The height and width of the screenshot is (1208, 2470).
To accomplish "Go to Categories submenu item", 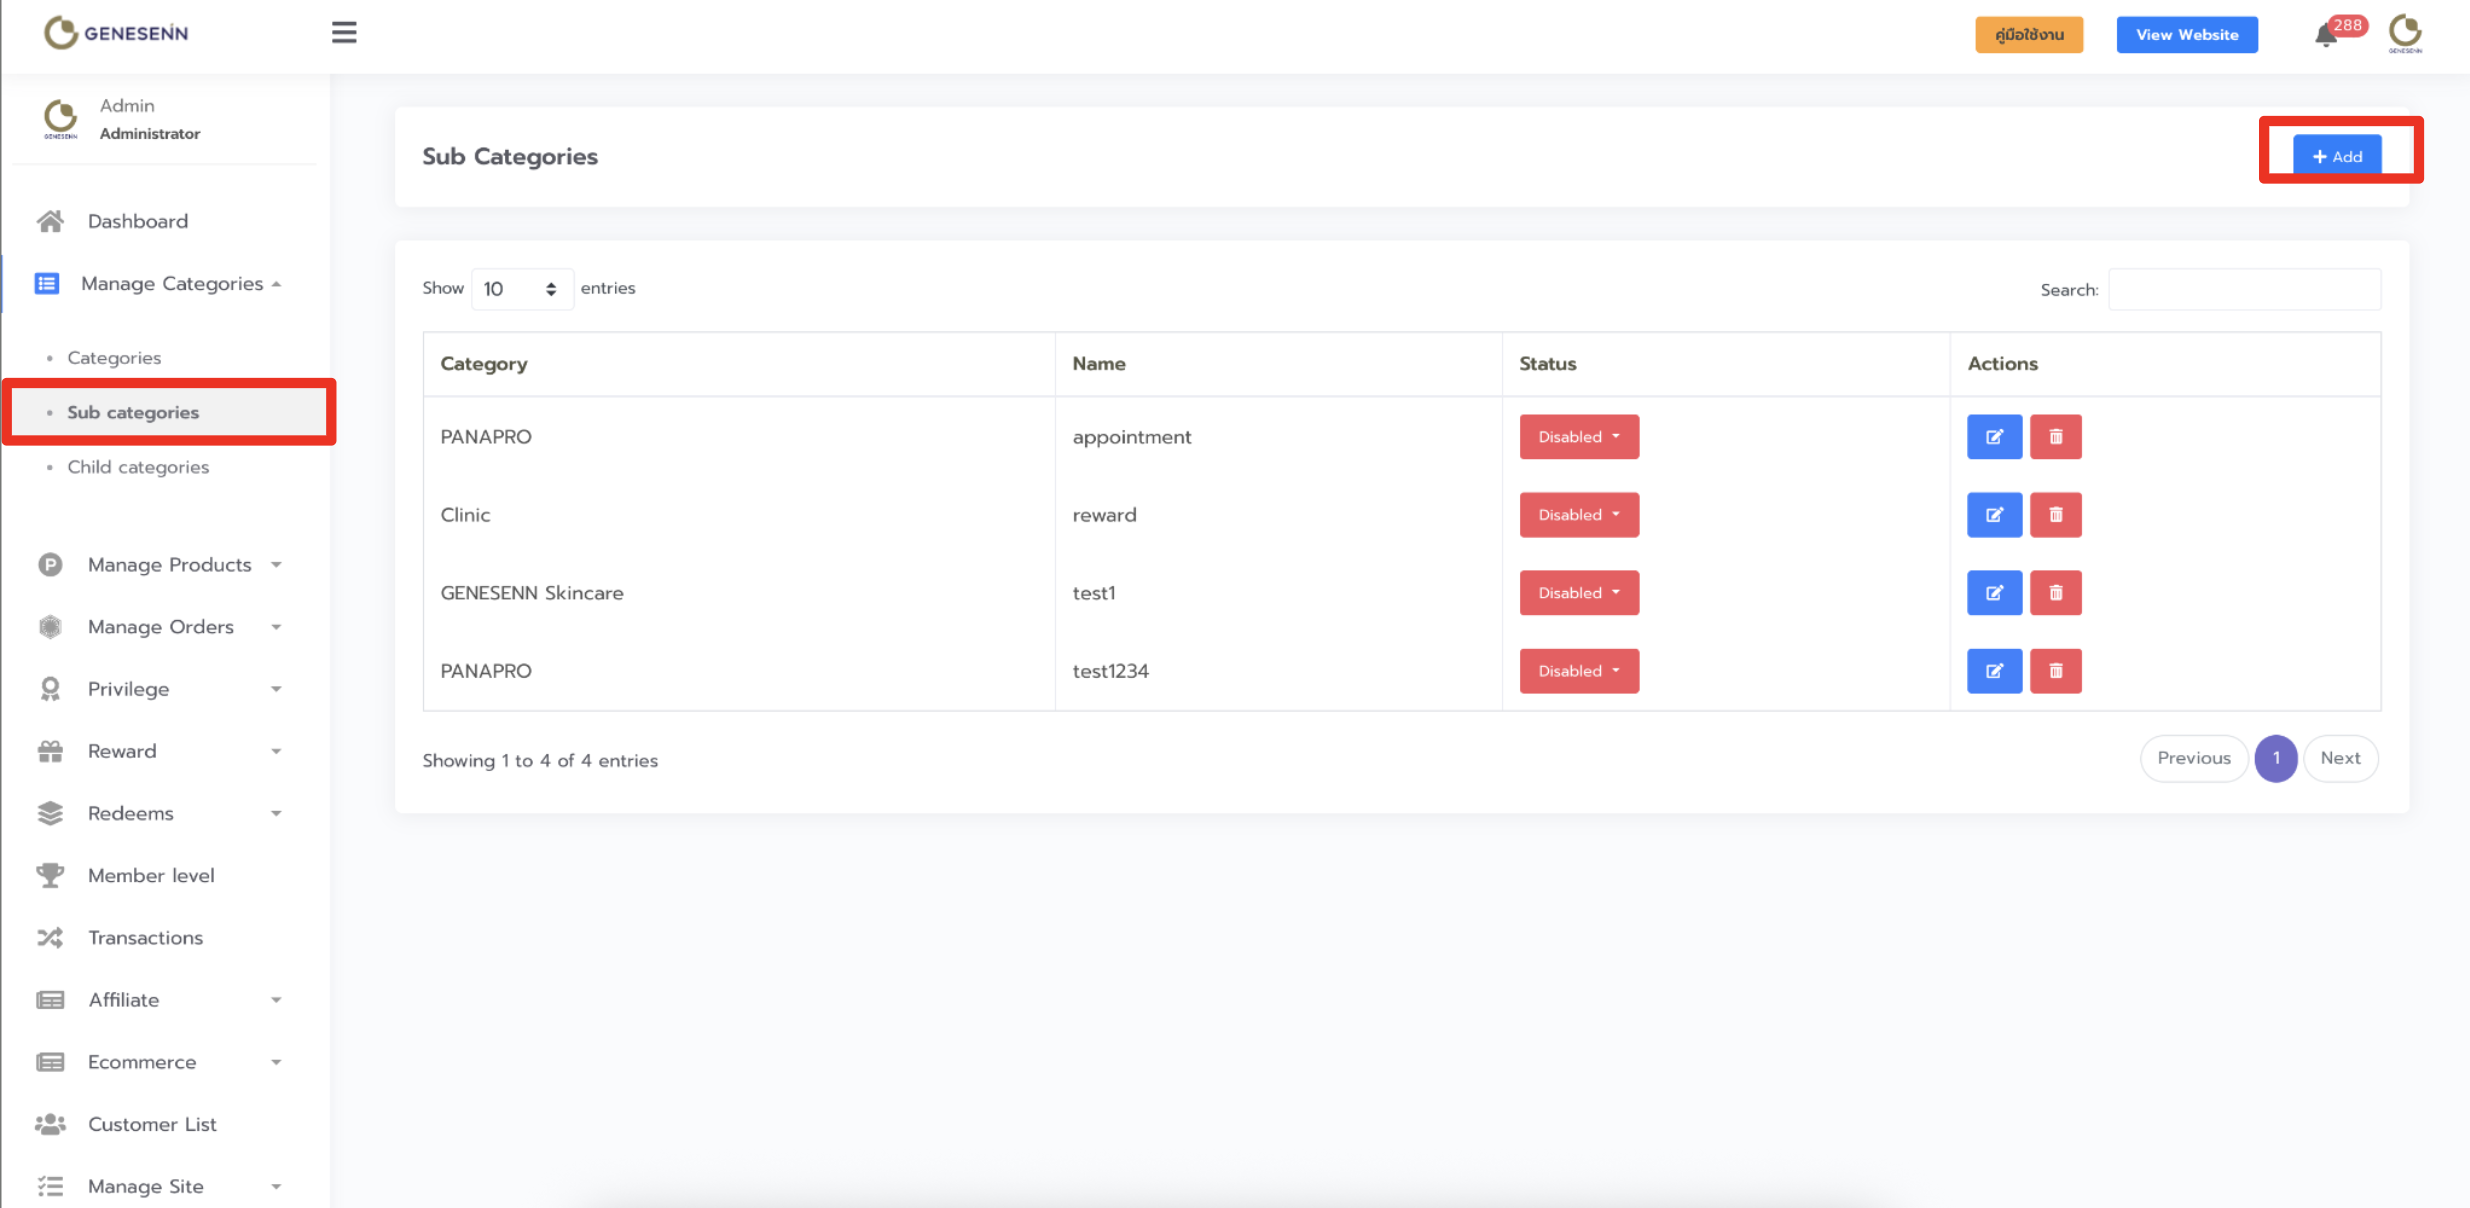I will coord(114,358).
